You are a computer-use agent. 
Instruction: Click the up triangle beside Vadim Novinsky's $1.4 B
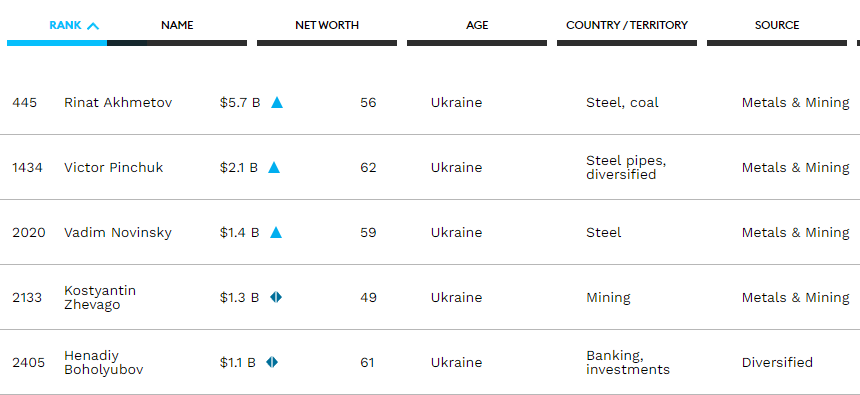coord(276,233)
